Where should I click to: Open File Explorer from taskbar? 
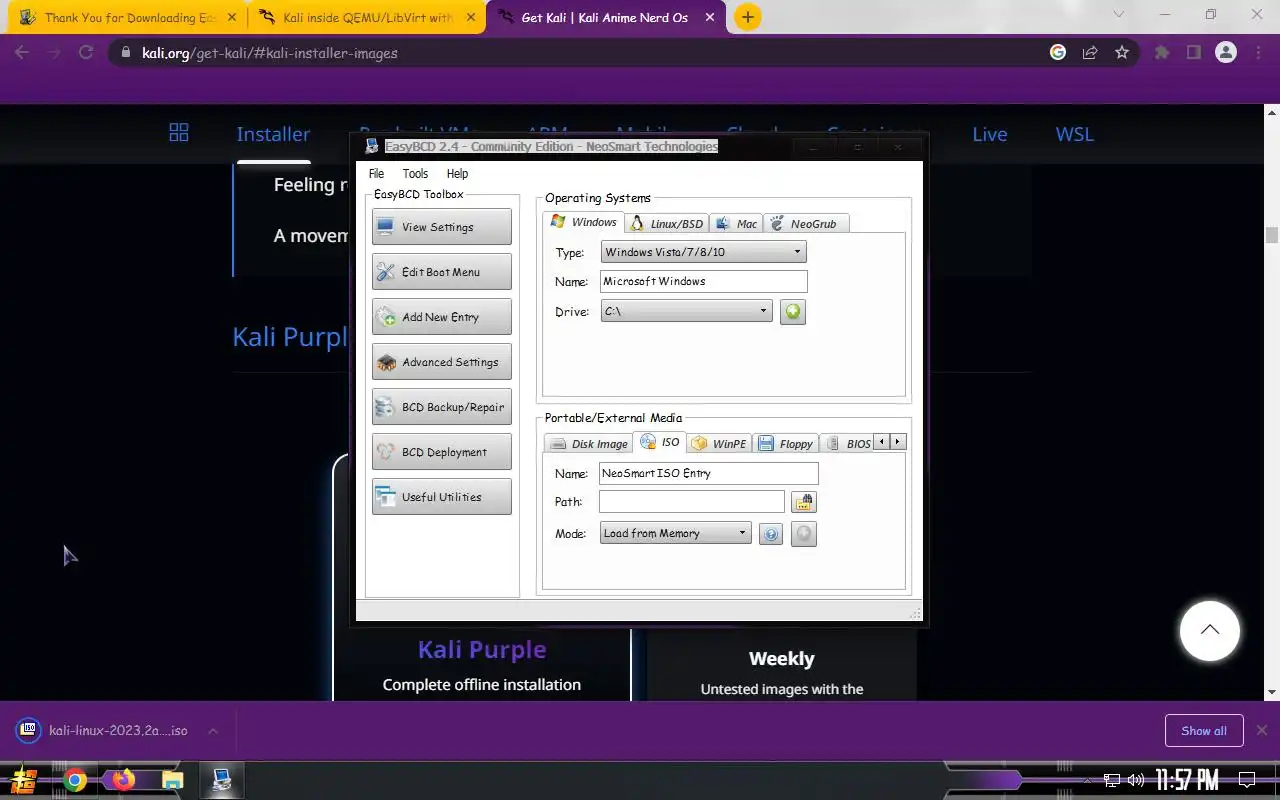pos(172,780)
